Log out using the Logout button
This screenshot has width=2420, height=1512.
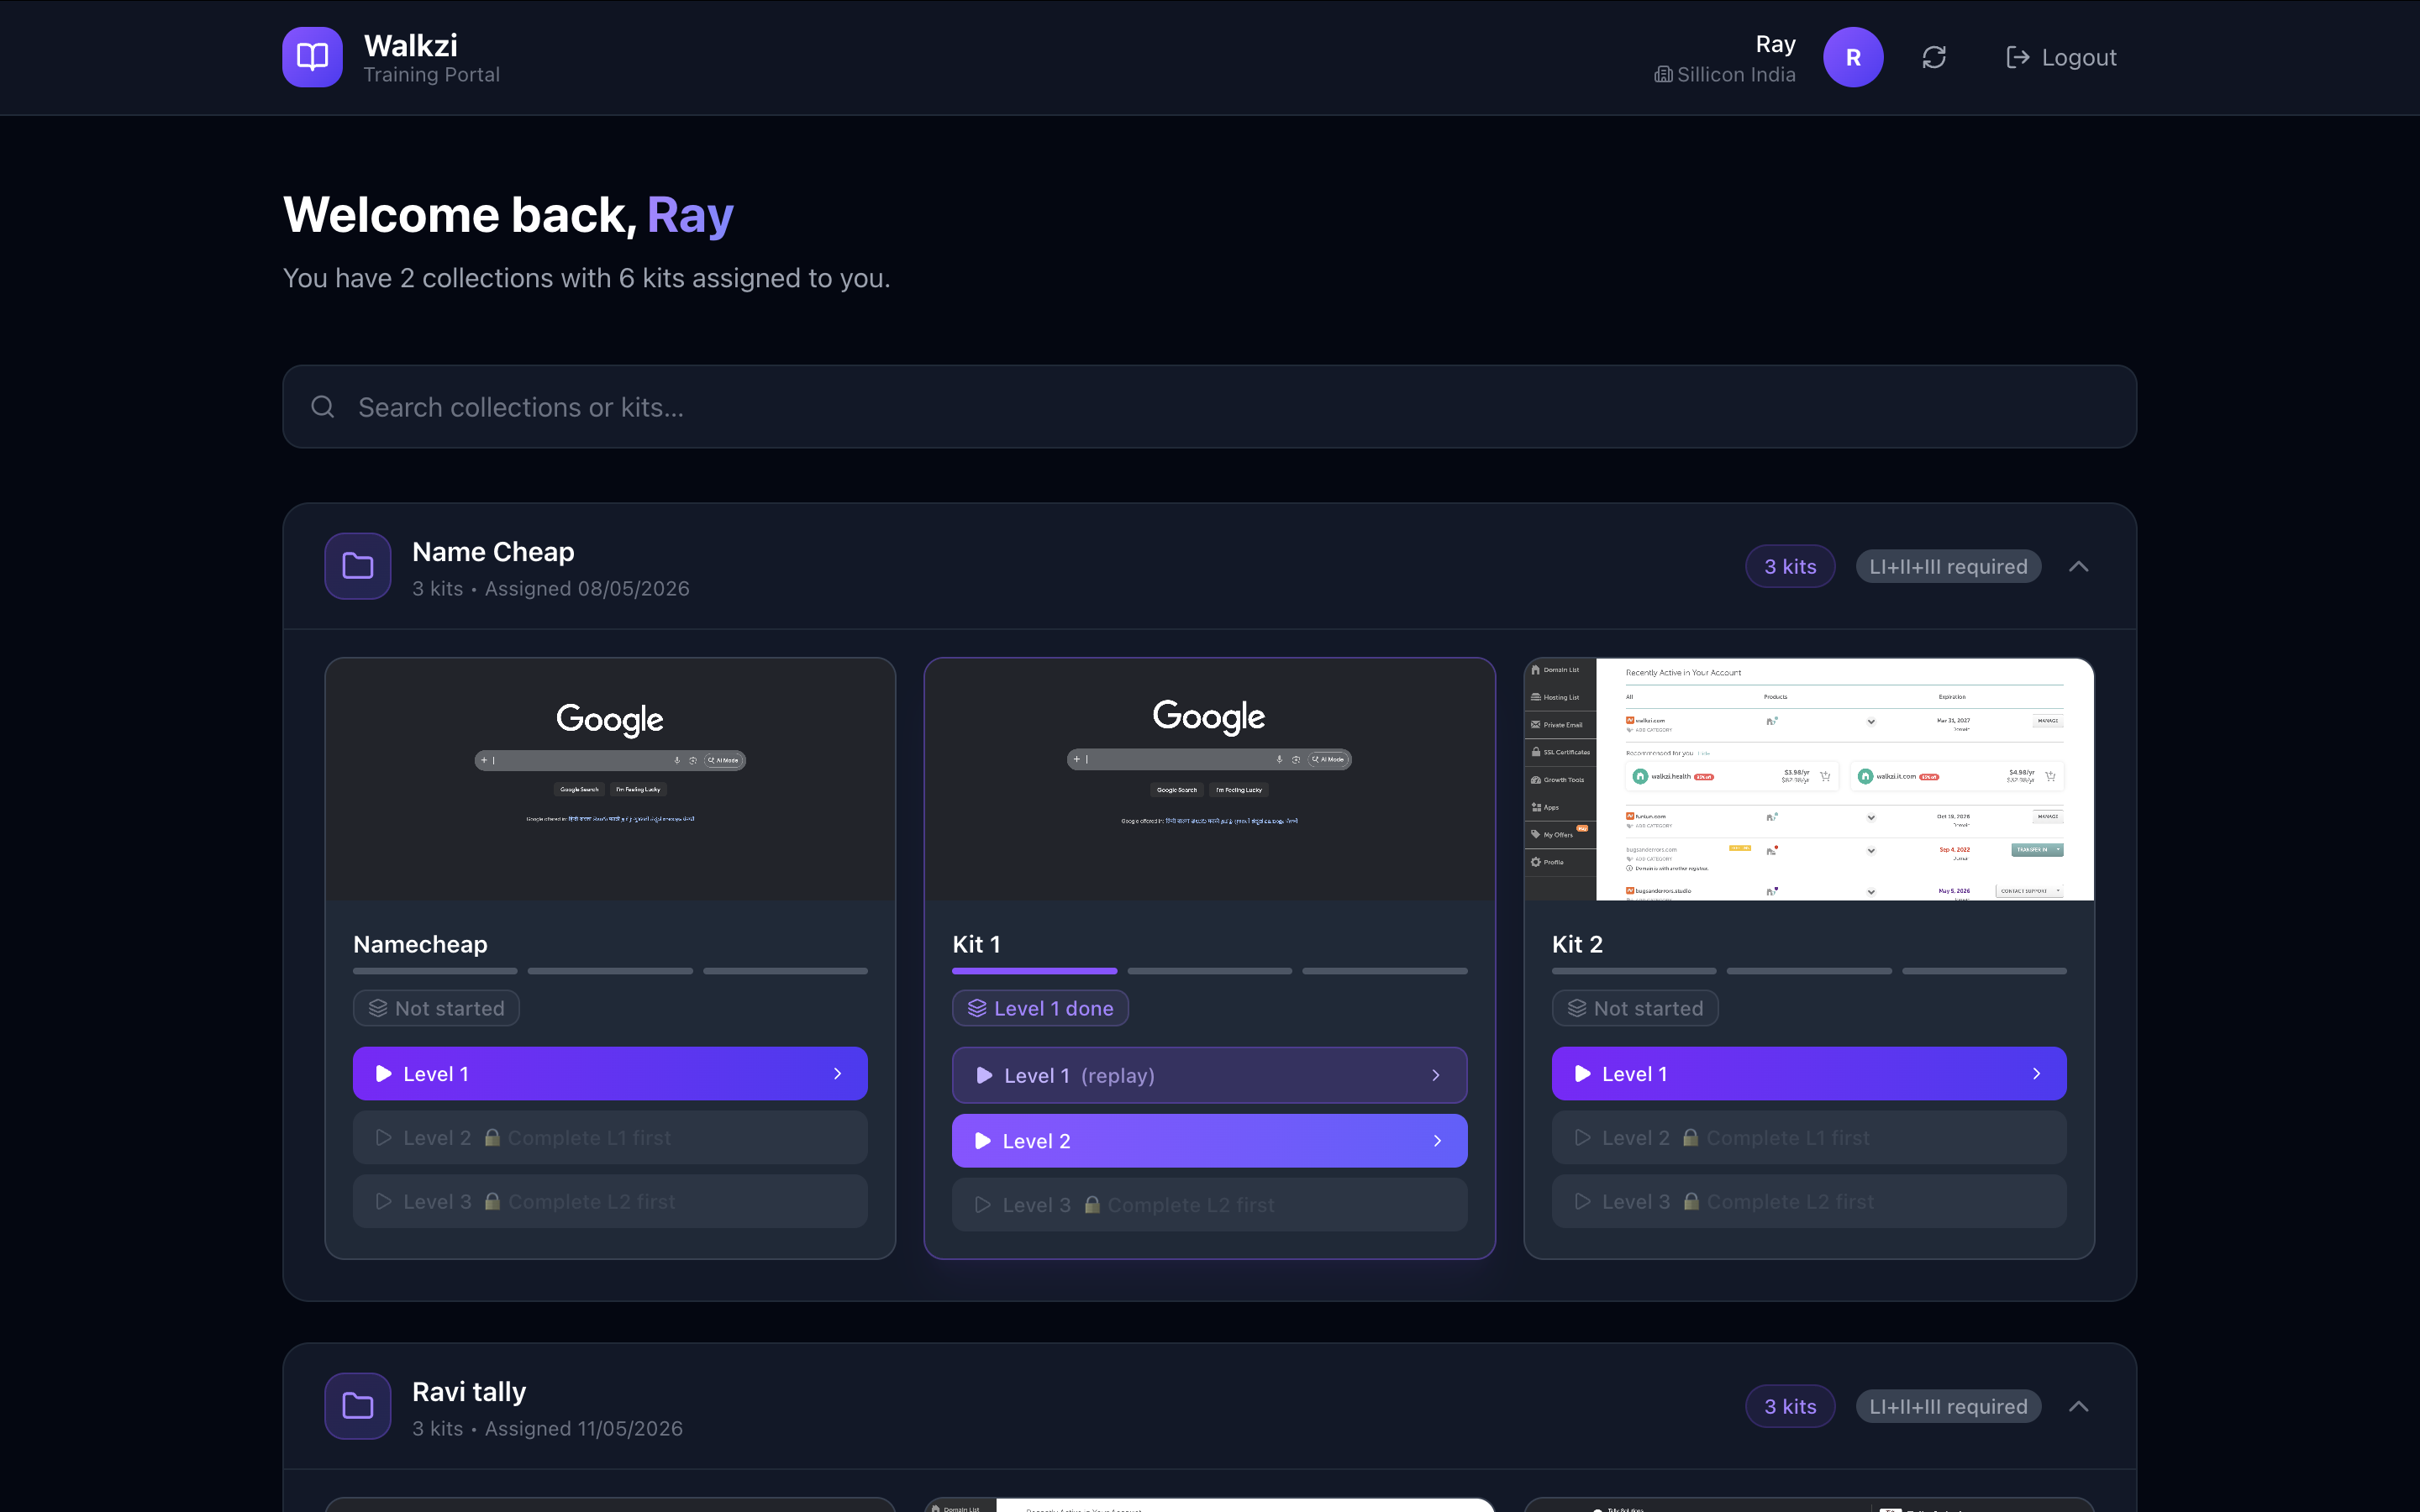tap(2061, 57)
